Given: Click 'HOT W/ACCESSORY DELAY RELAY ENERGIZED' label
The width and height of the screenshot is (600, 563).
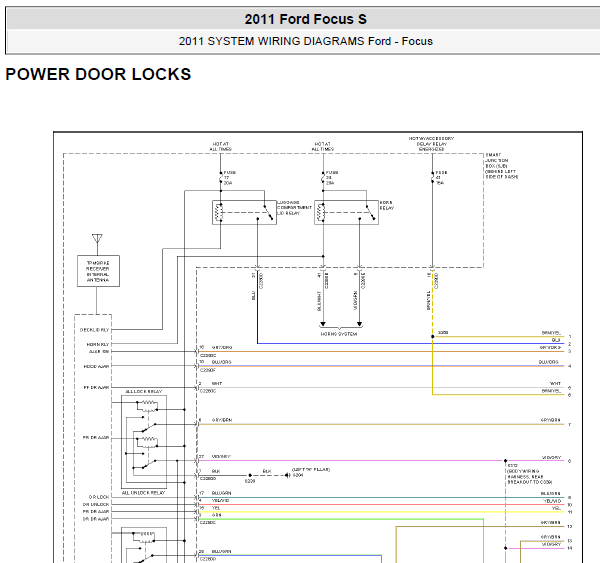Looking at the screenshot, I should [431, 144].
